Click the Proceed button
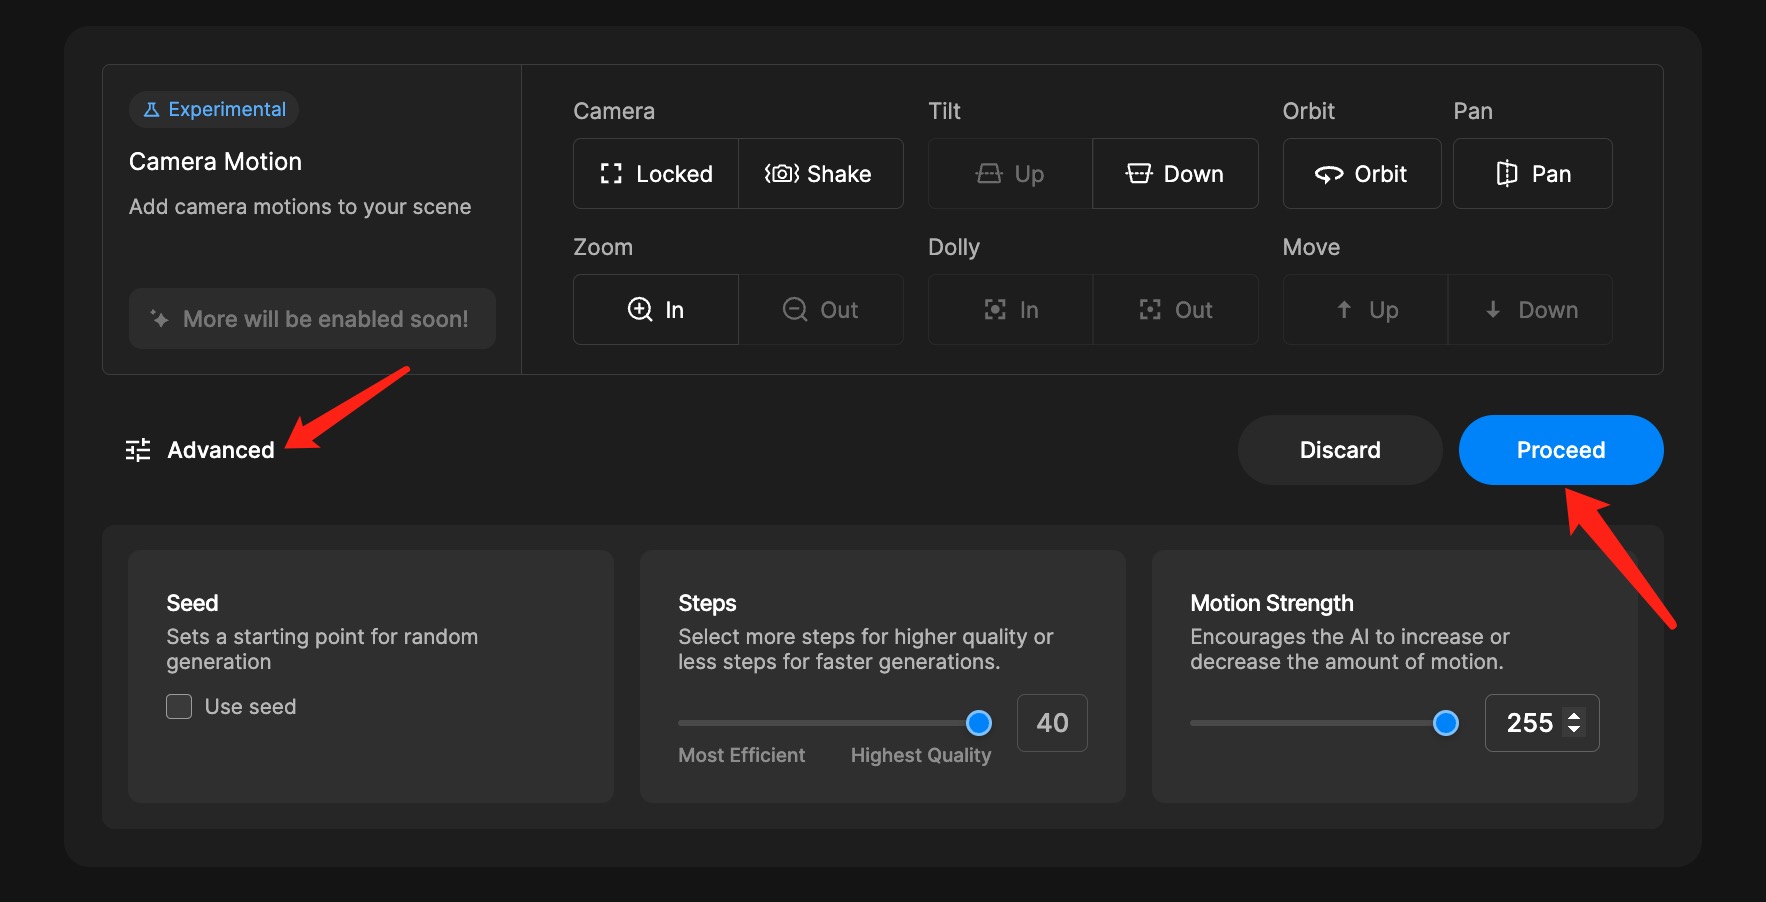Viewport: 1766px width, 902px height. coord(1561,450)
